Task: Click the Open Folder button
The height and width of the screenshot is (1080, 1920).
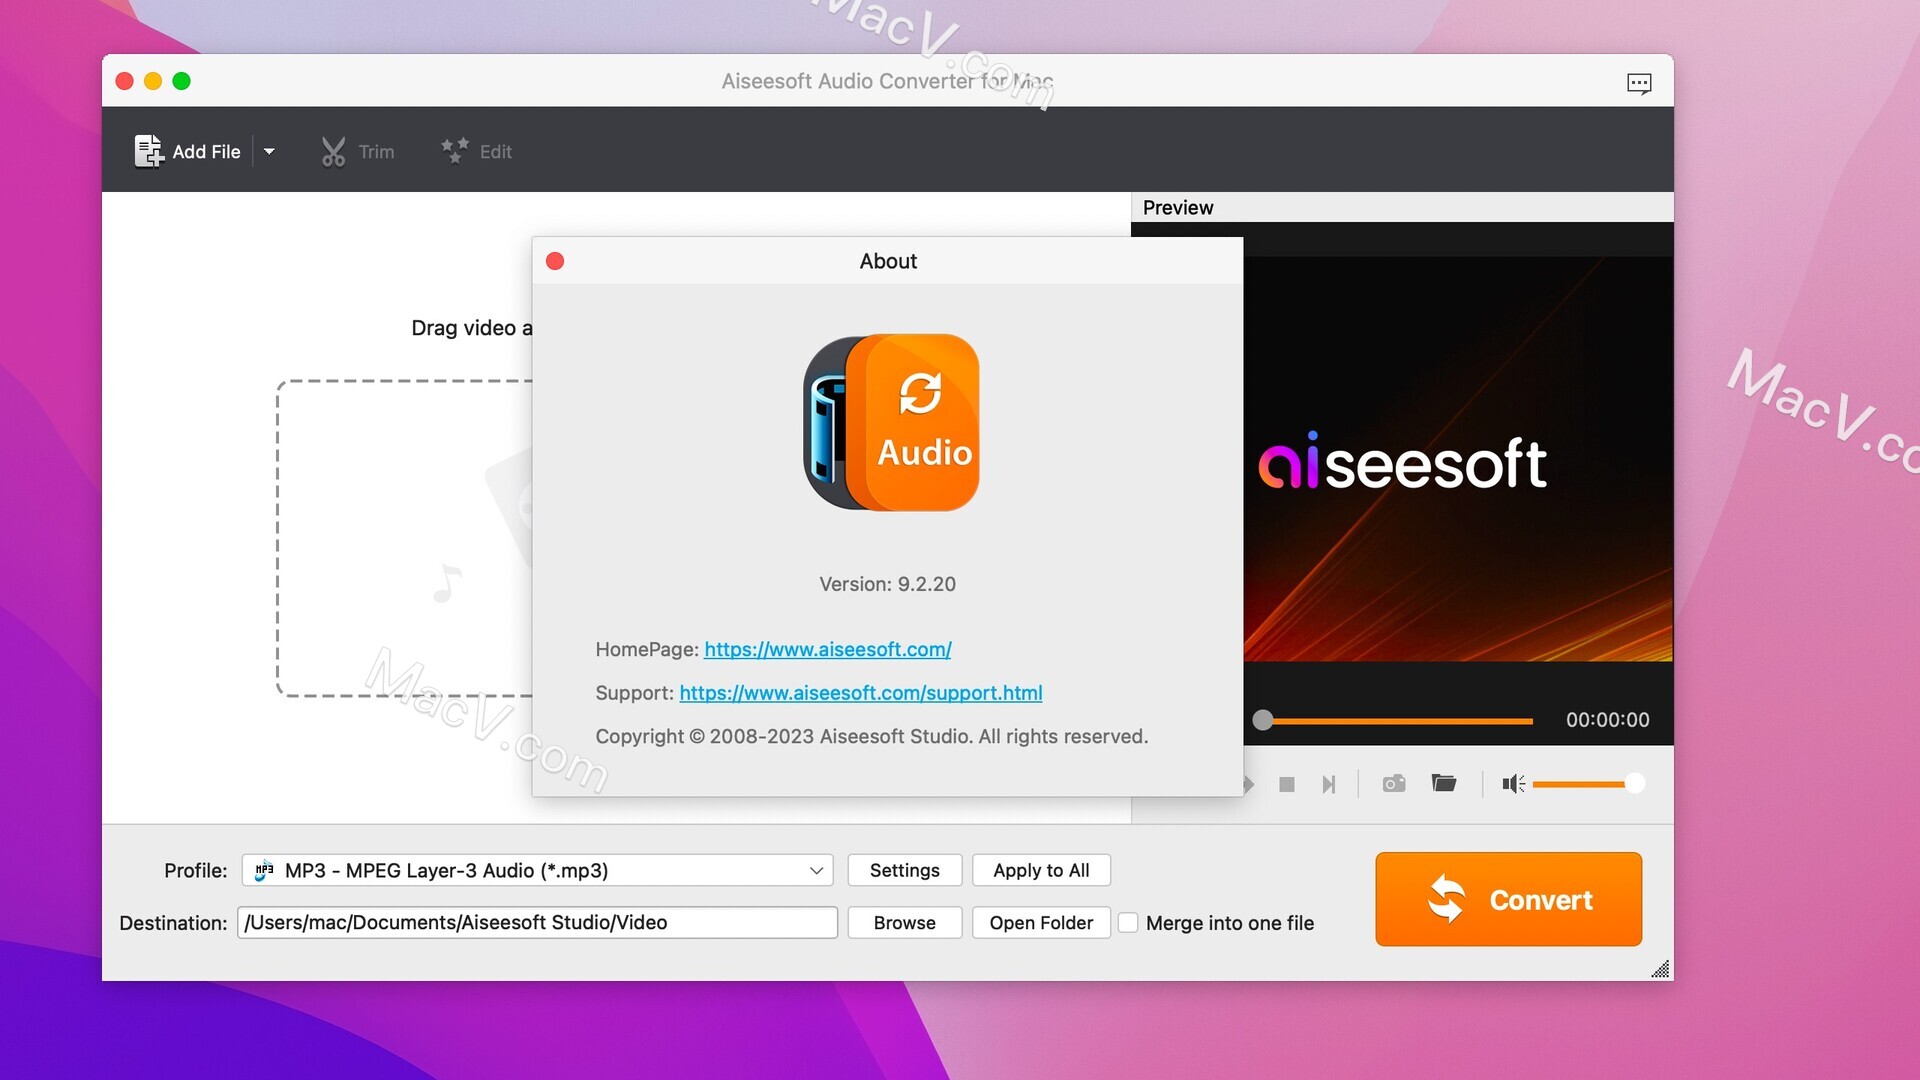Action: pyautogui.click(x=1041, y=922)
